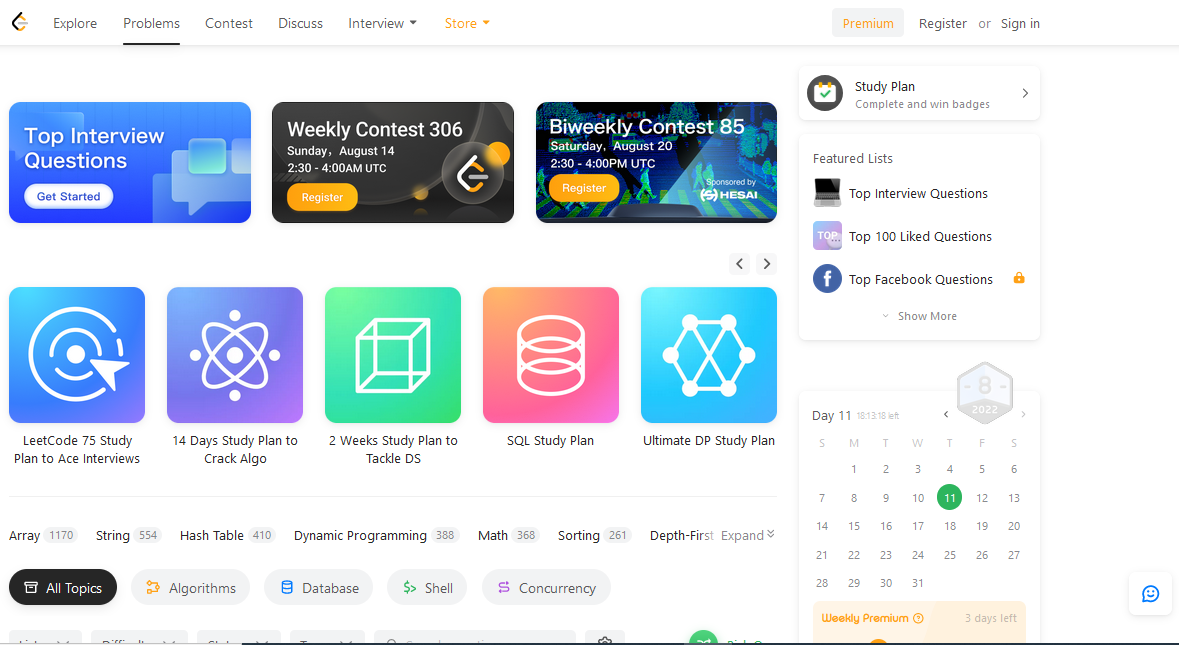Select day 18 in the calendar
Screen dimensions: 1179x645
point(950,526)
